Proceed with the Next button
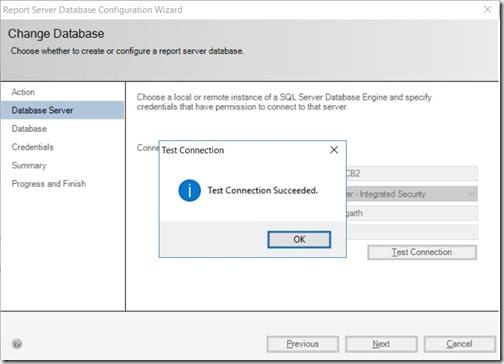This screenshot has width=504, height=364. [x=381, y=344]
